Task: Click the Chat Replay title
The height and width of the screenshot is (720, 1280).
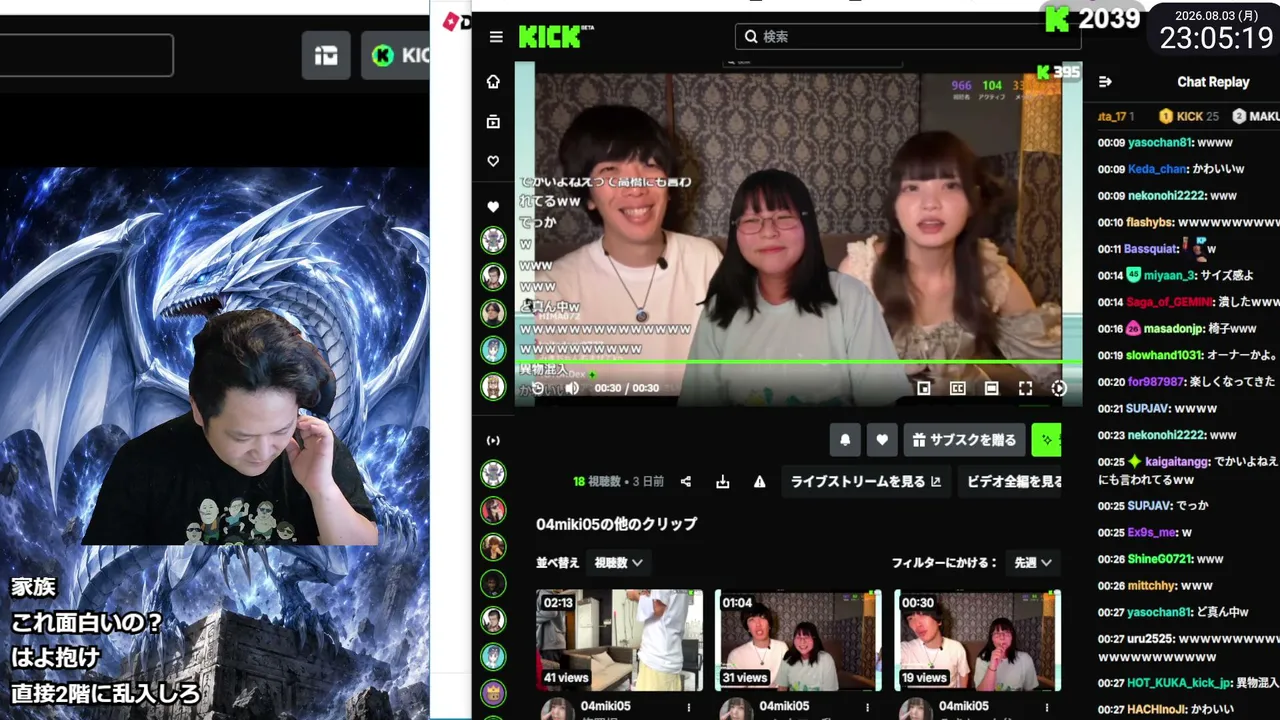Action: click(1213, 82)
